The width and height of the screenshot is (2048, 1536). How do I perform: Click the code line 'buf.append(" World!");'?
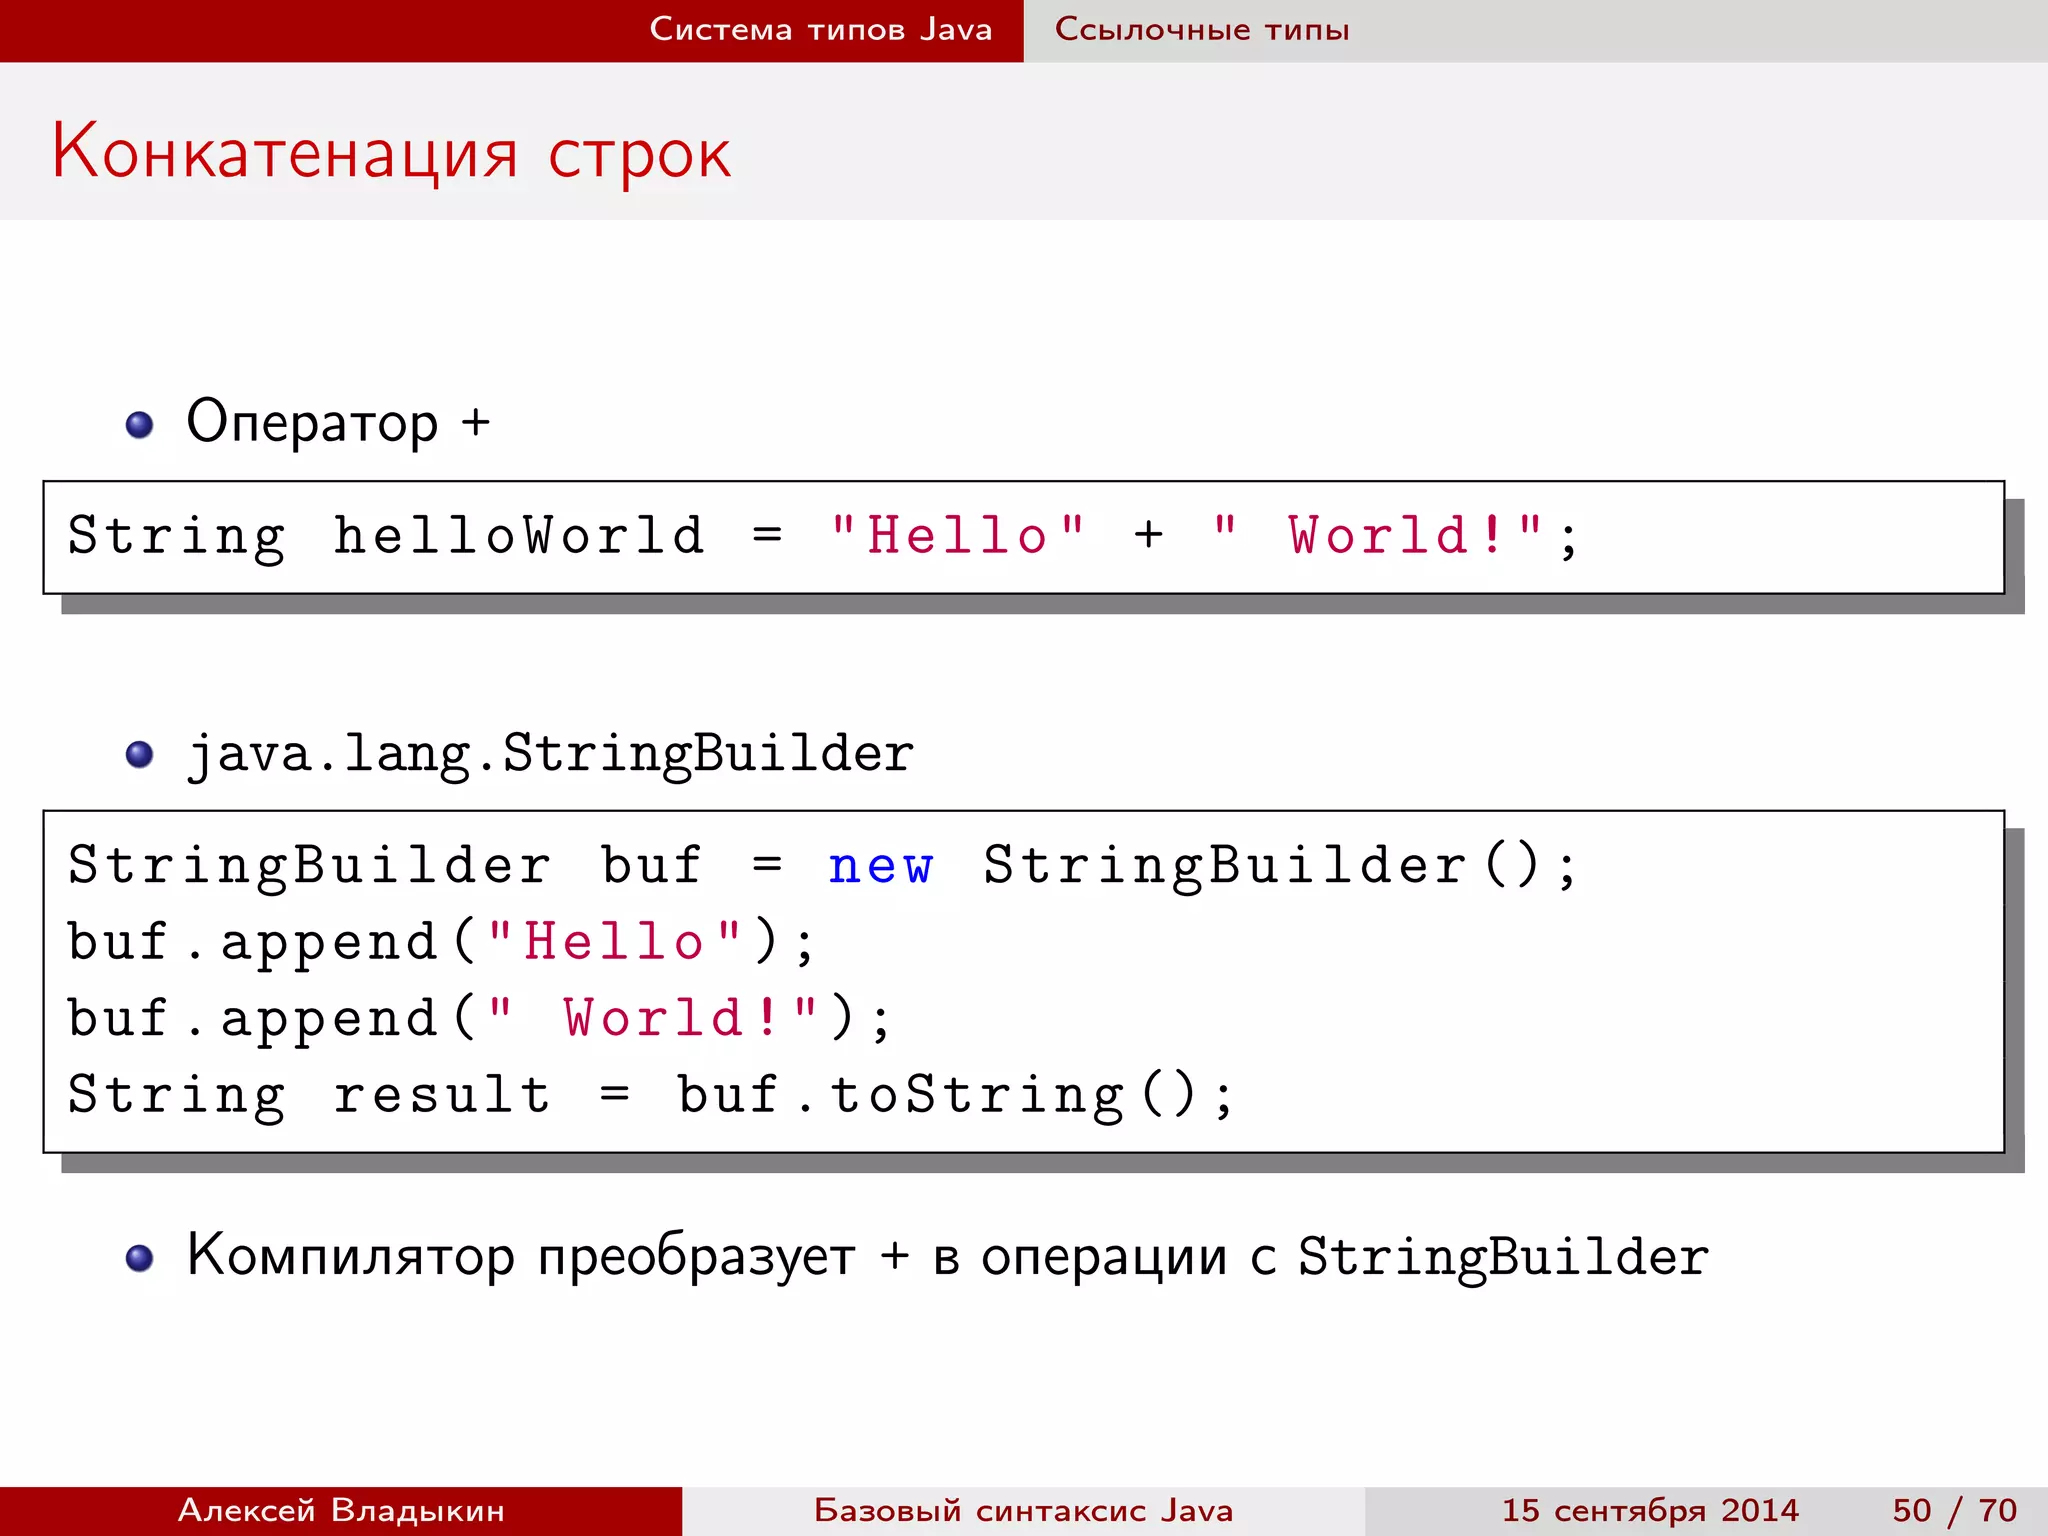479,1018
